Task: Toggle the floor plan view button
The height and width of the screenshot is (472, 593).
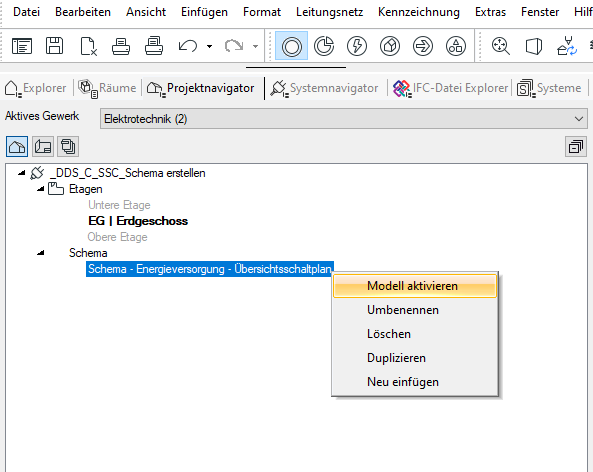Action: pos(43,146)
